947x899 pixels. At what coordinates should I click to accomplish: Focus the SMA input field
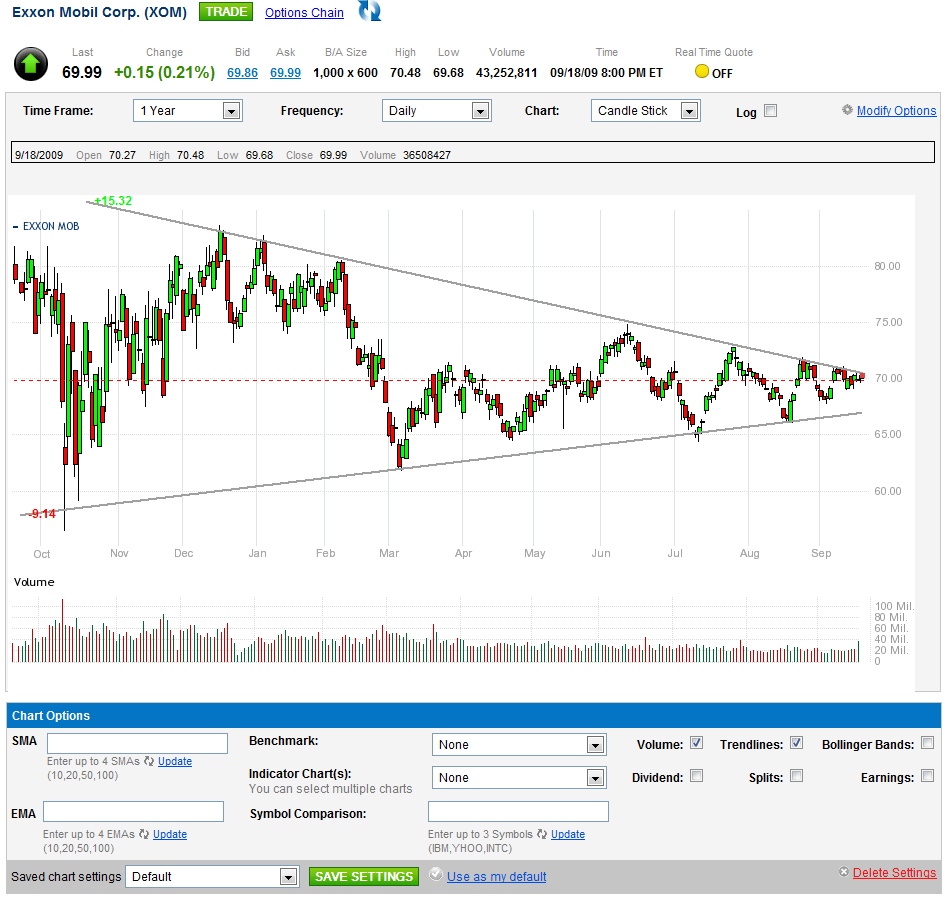point(138,743)
